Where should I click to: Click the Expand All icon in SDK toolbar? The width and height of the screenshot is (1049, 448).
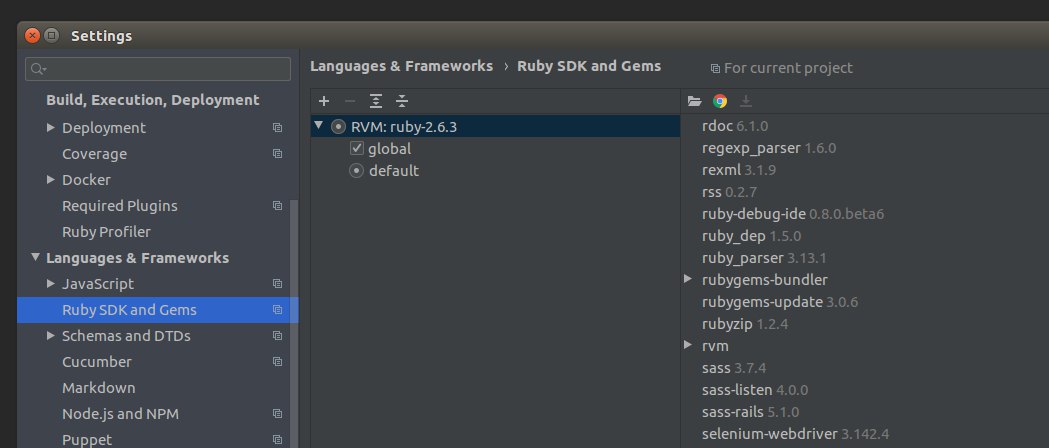[376, 101]
